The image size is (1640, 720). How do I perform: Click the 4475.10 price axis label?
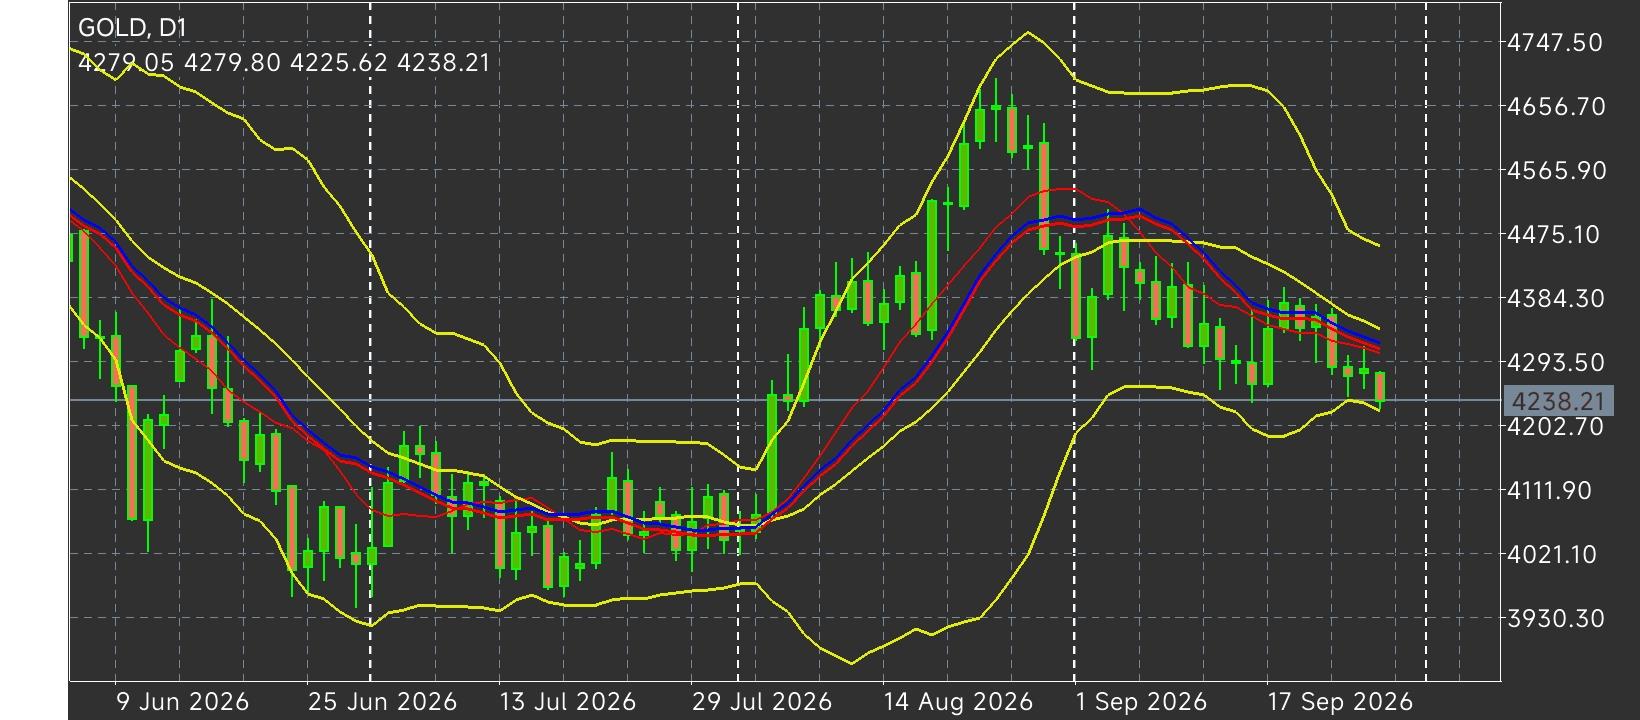(1555, 234)
